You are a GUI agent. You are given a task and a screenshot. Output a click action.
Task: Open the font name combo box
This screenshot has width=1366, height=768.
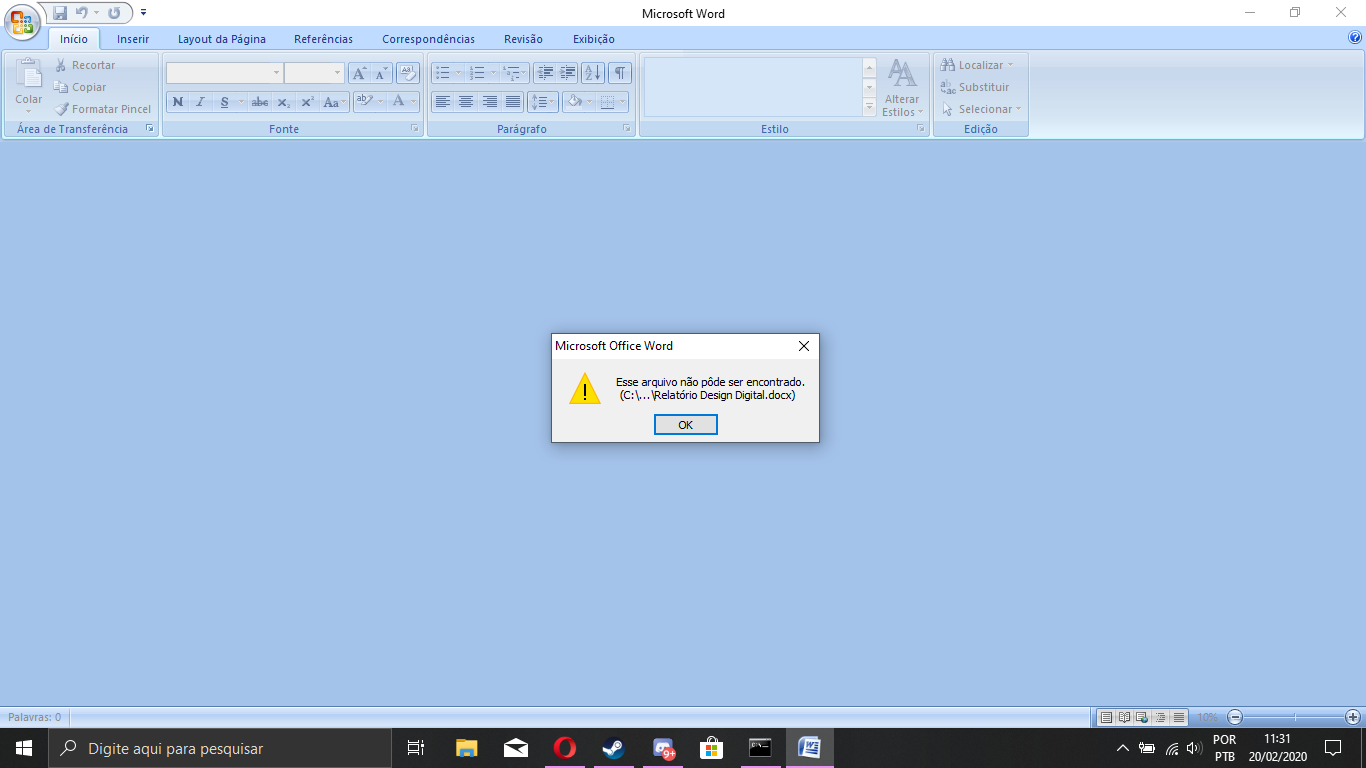224,73
